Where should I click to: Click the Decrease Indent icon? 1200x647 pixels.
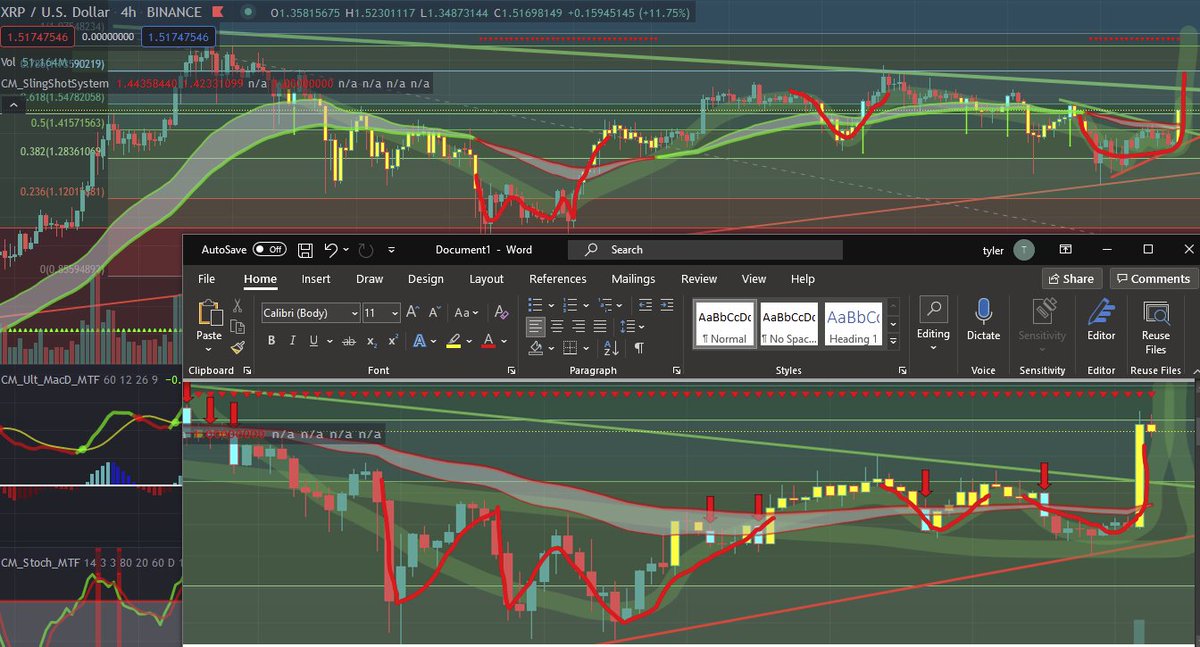(643, 305)
